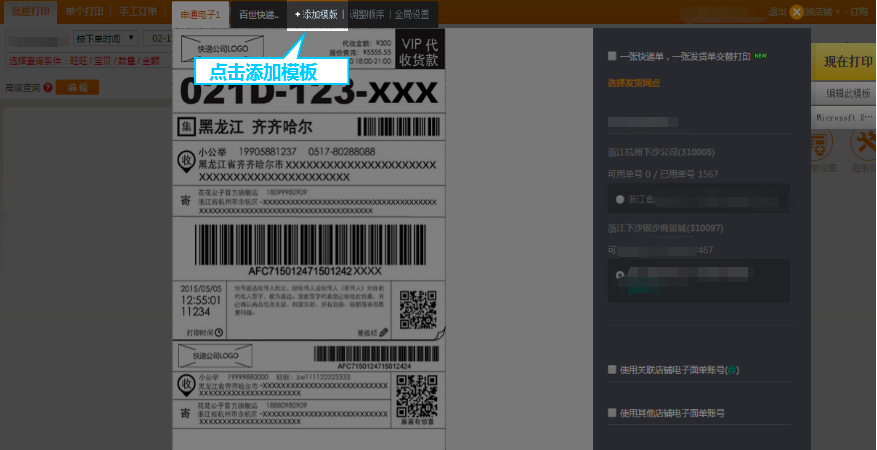Select the second outlet radio button
This screenshot has width=877, height=450.
pyautogui.click(x=620, y=274)
